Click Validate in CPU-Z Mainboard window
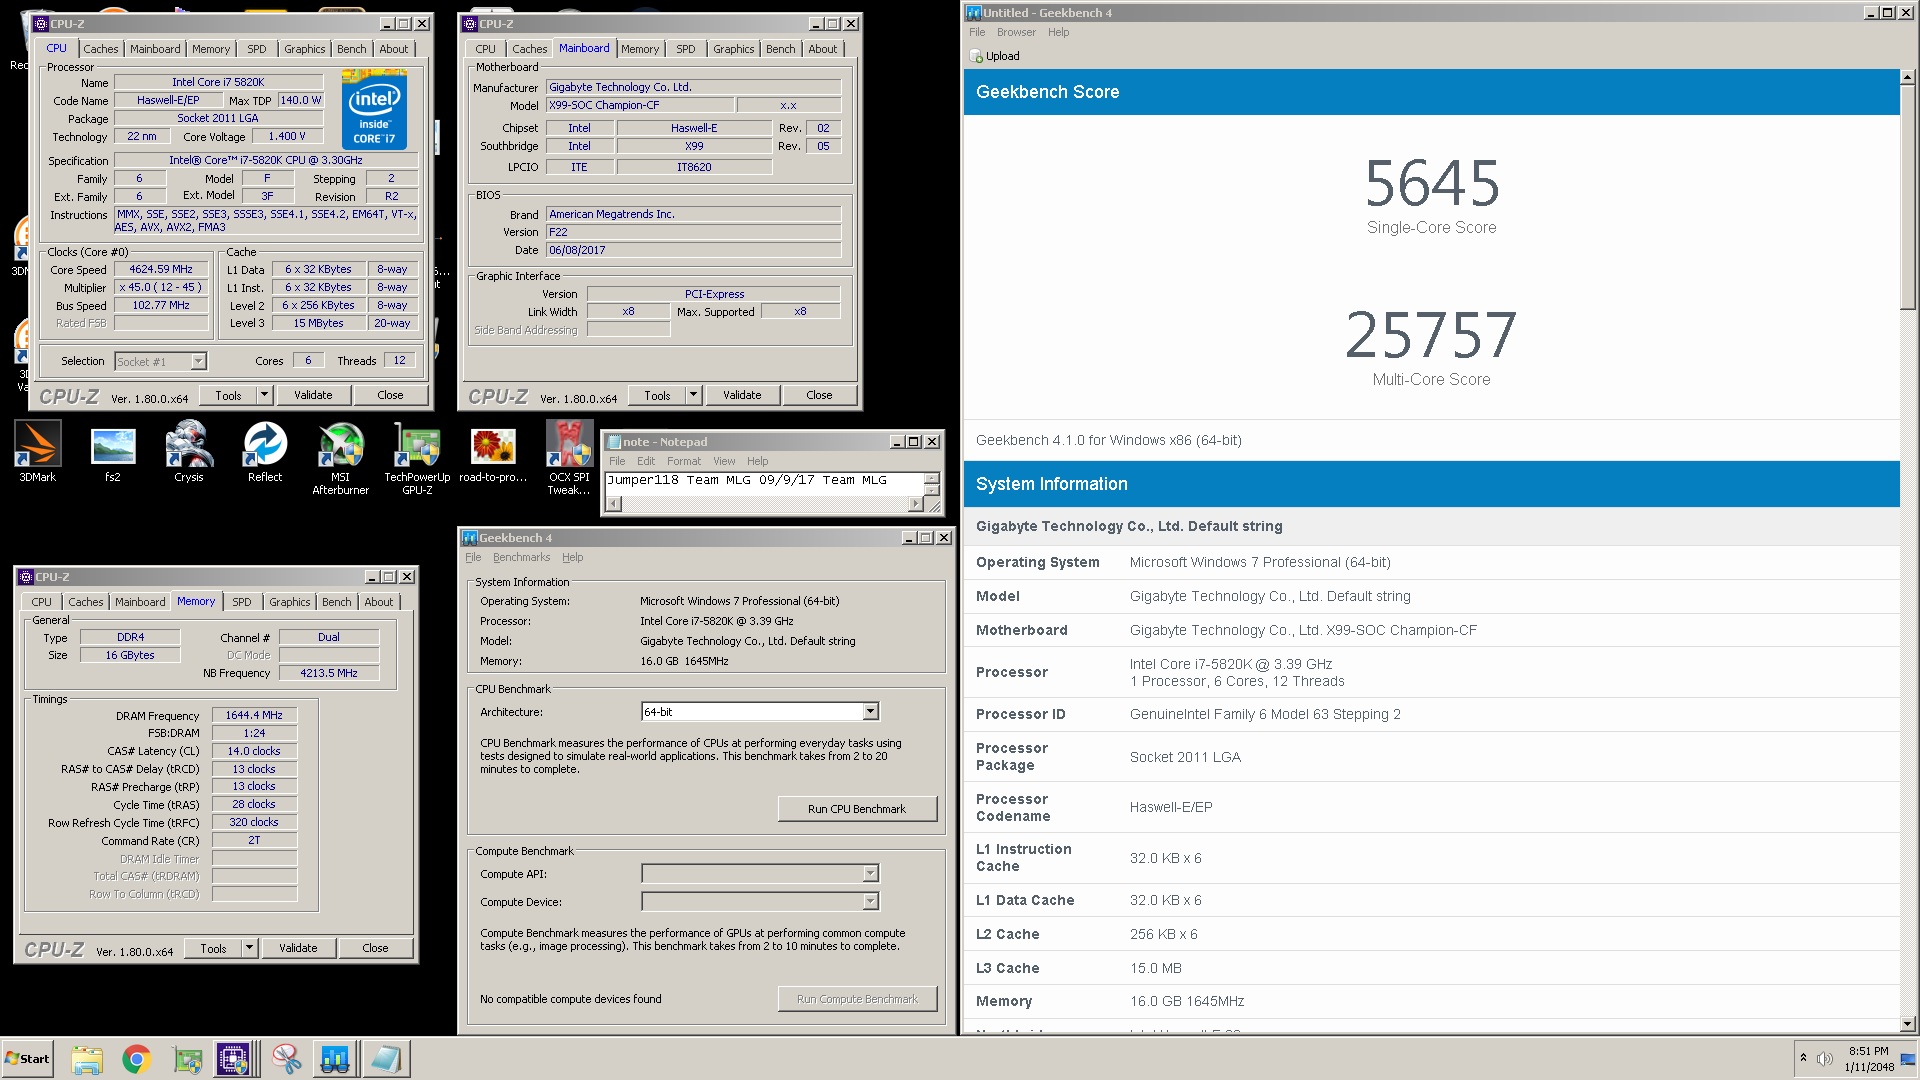This screenshot has width=1920, height=1080. 742,395
